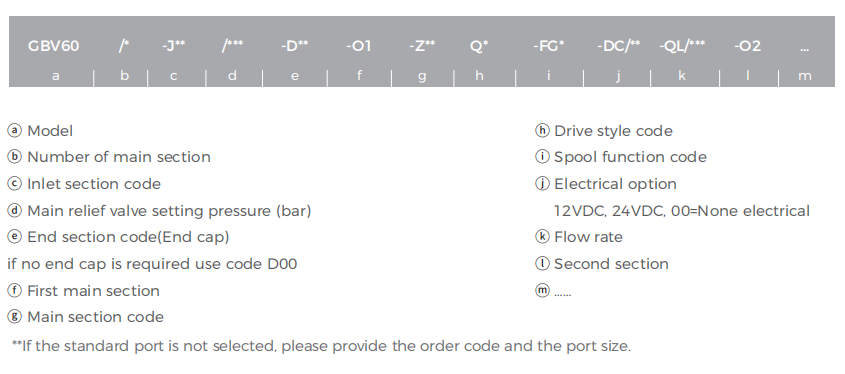The image size is (845, 374).
Task: Click the -O1 first main section segment
Action: click(358, 46)
